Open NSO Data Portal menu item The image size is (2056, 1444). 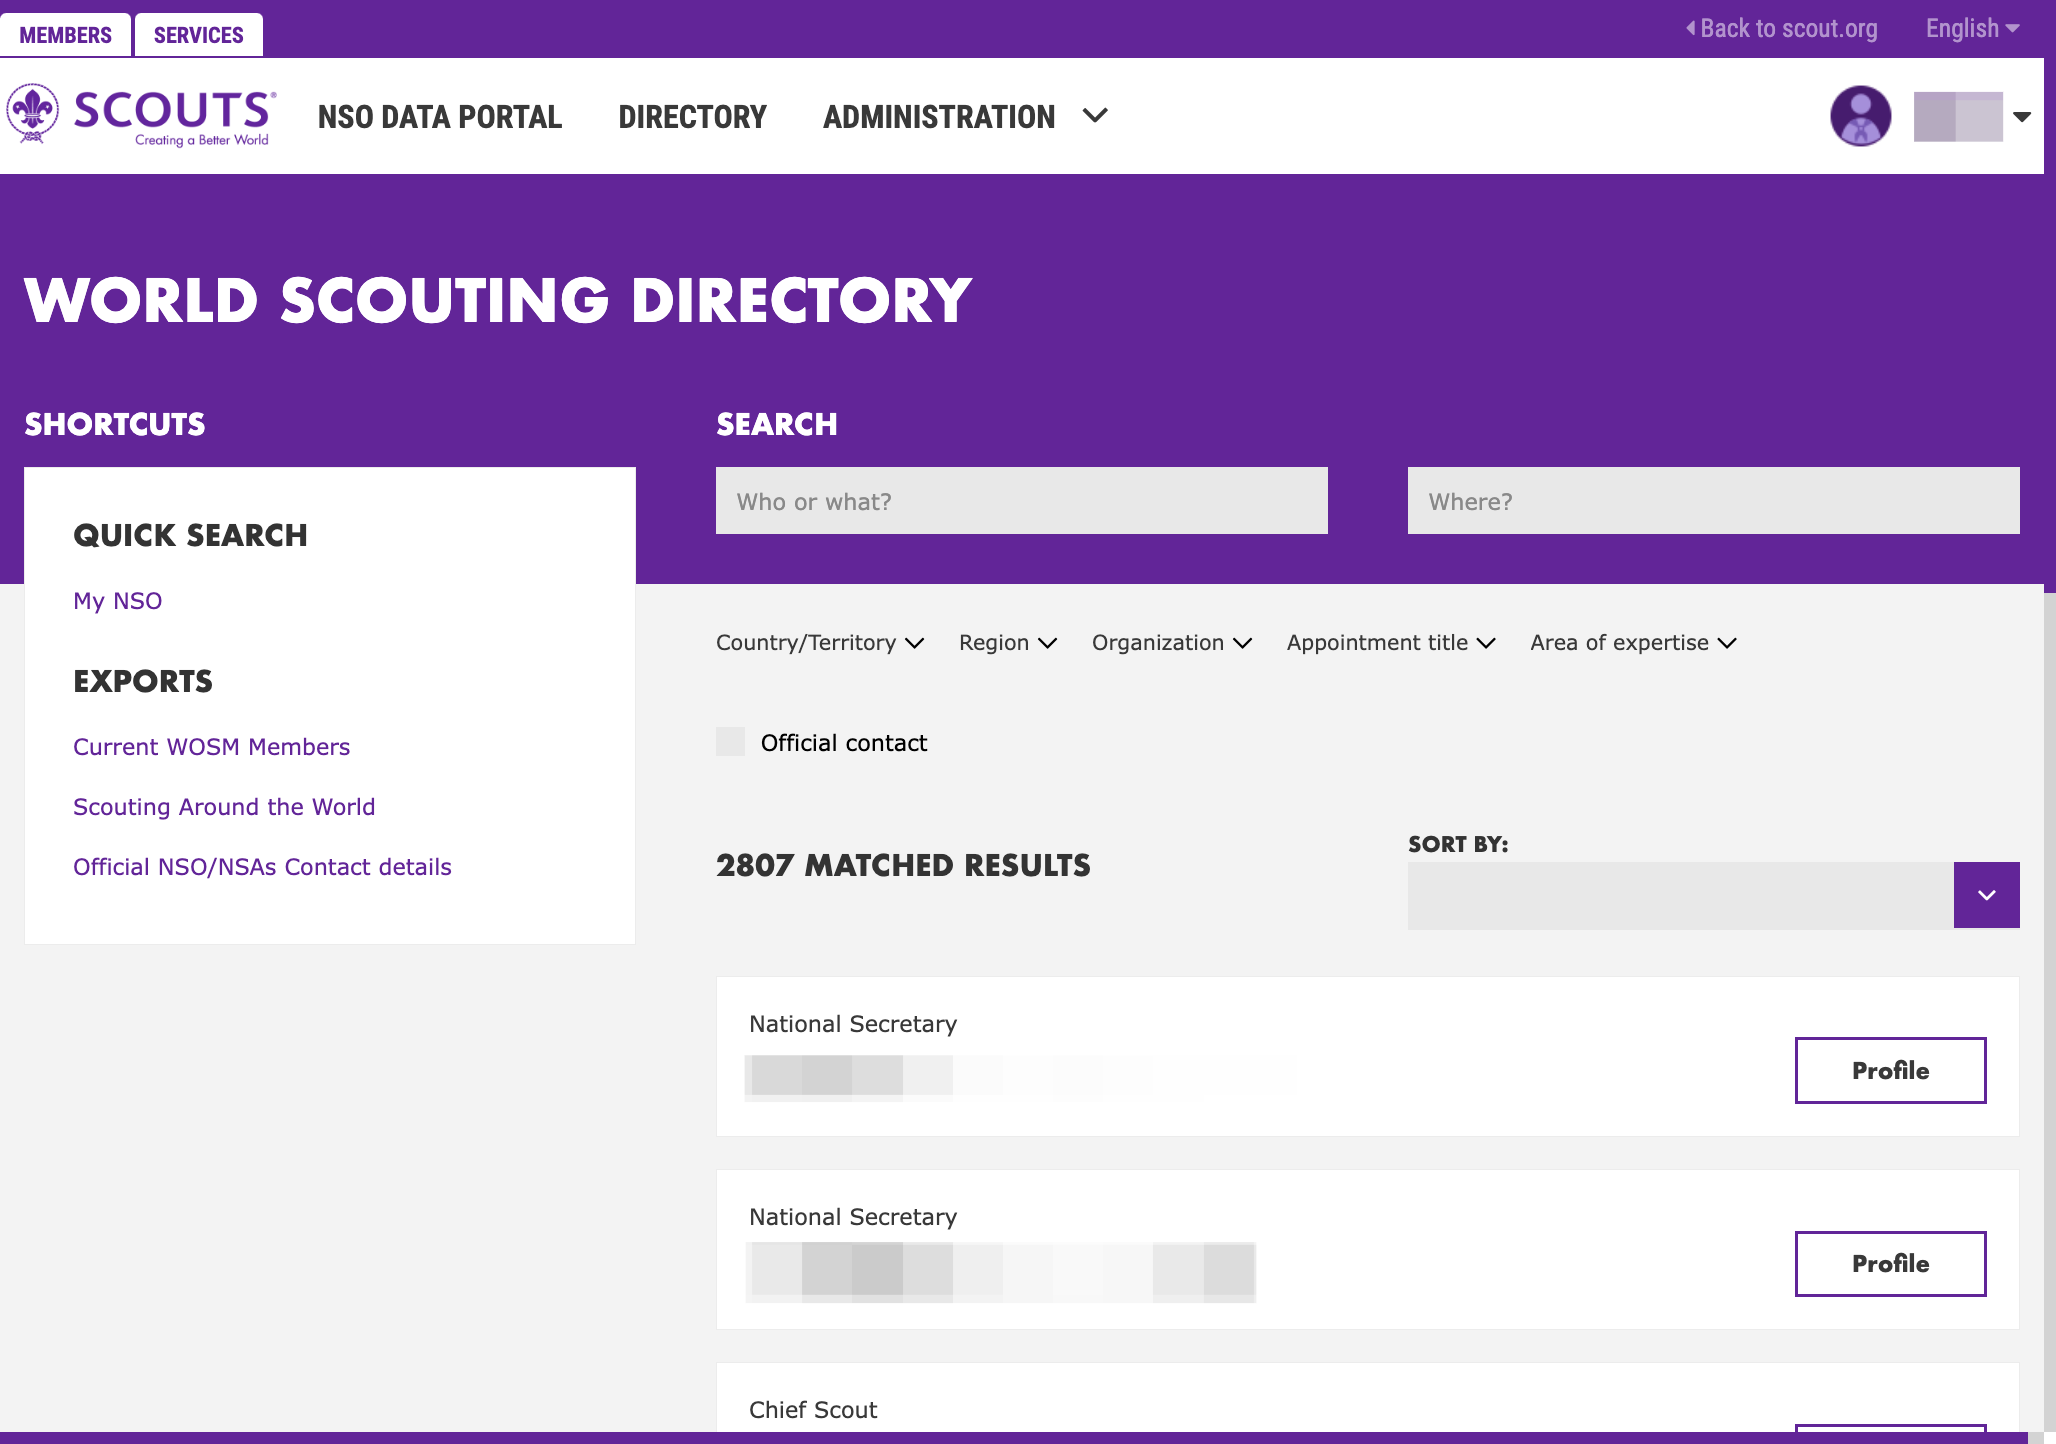[x=440, y=117]
